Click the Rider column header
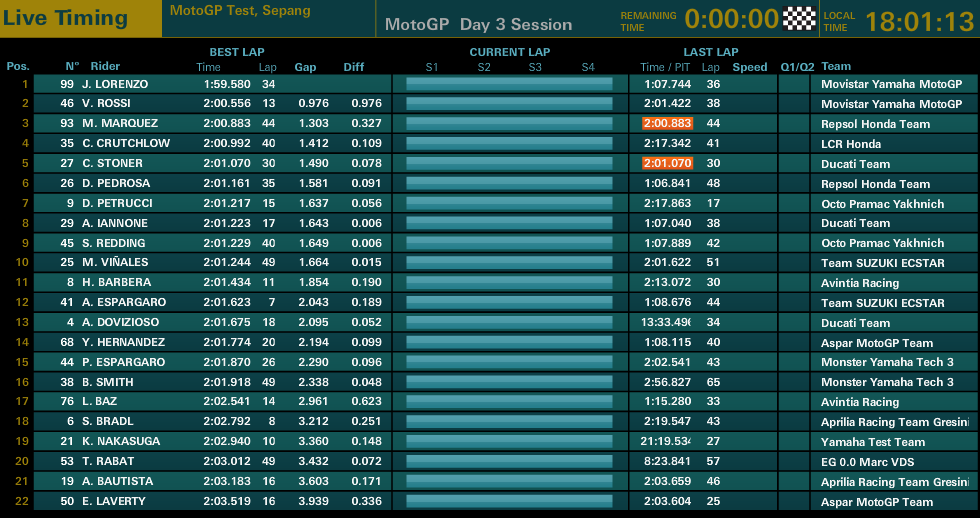The height and width of the screenshot is (518, 980). (105, 67)
